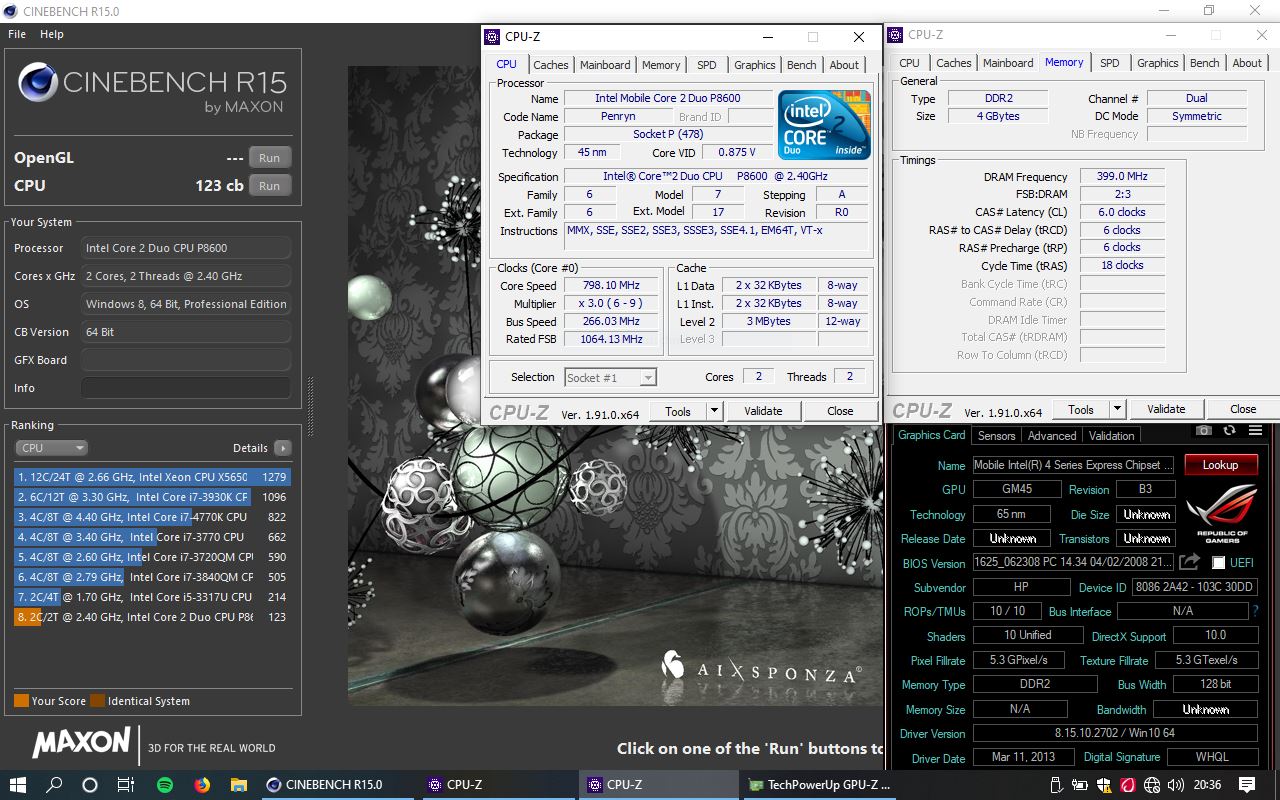This screenshot has height=800, width=1280.
Task: Click the Info input field in Cinebench
Action: pos(186,388)
